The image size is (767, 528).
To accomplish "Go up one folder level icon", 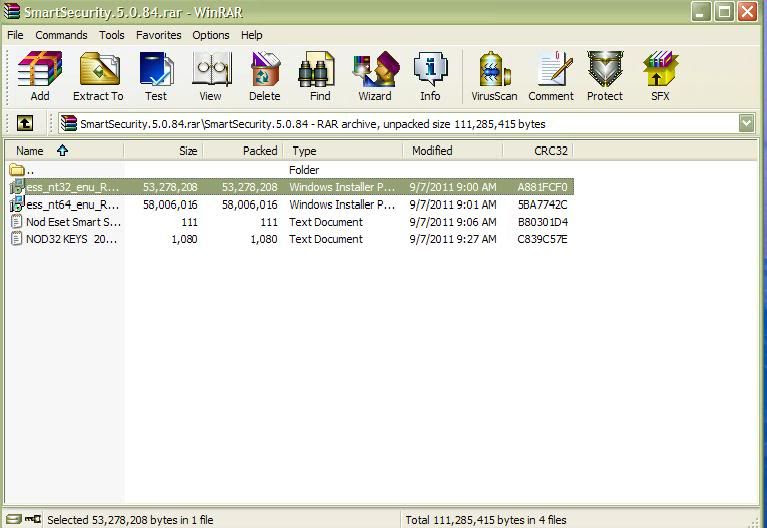I will (x=25, y=123).
